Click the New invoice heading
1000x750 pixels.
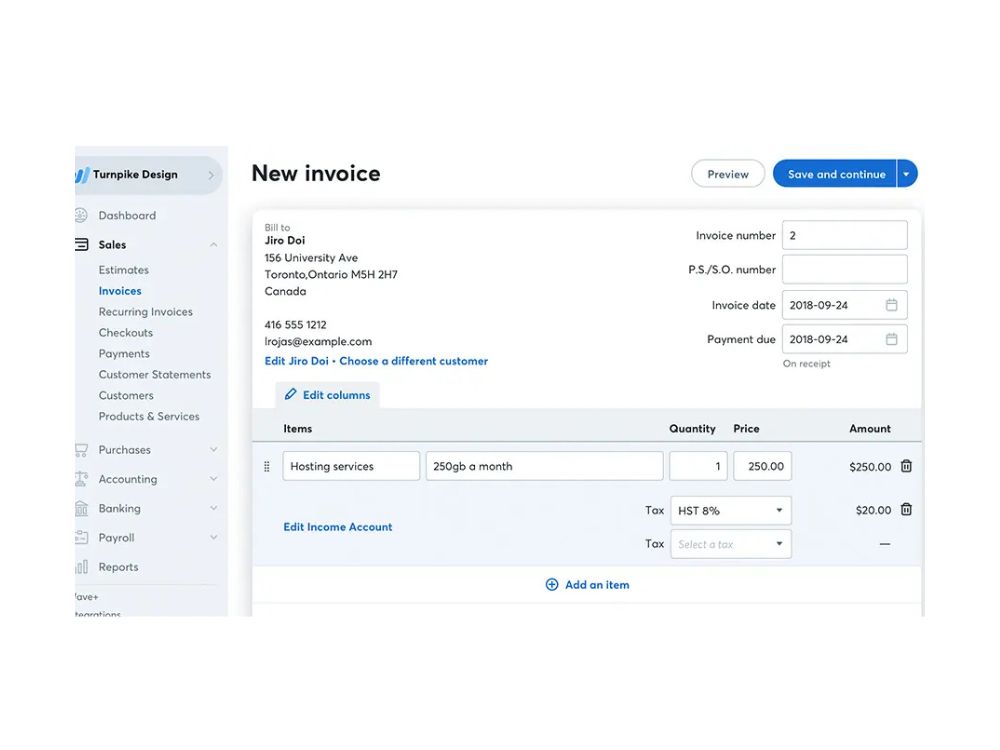click(x=316, y=173)
